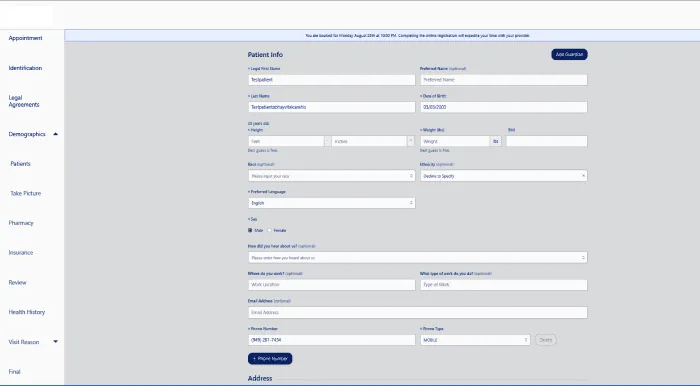Screen dimensions: 700x386
Task: Click the Weight input field
Action: pyautogui.click(x=455, y=141)
